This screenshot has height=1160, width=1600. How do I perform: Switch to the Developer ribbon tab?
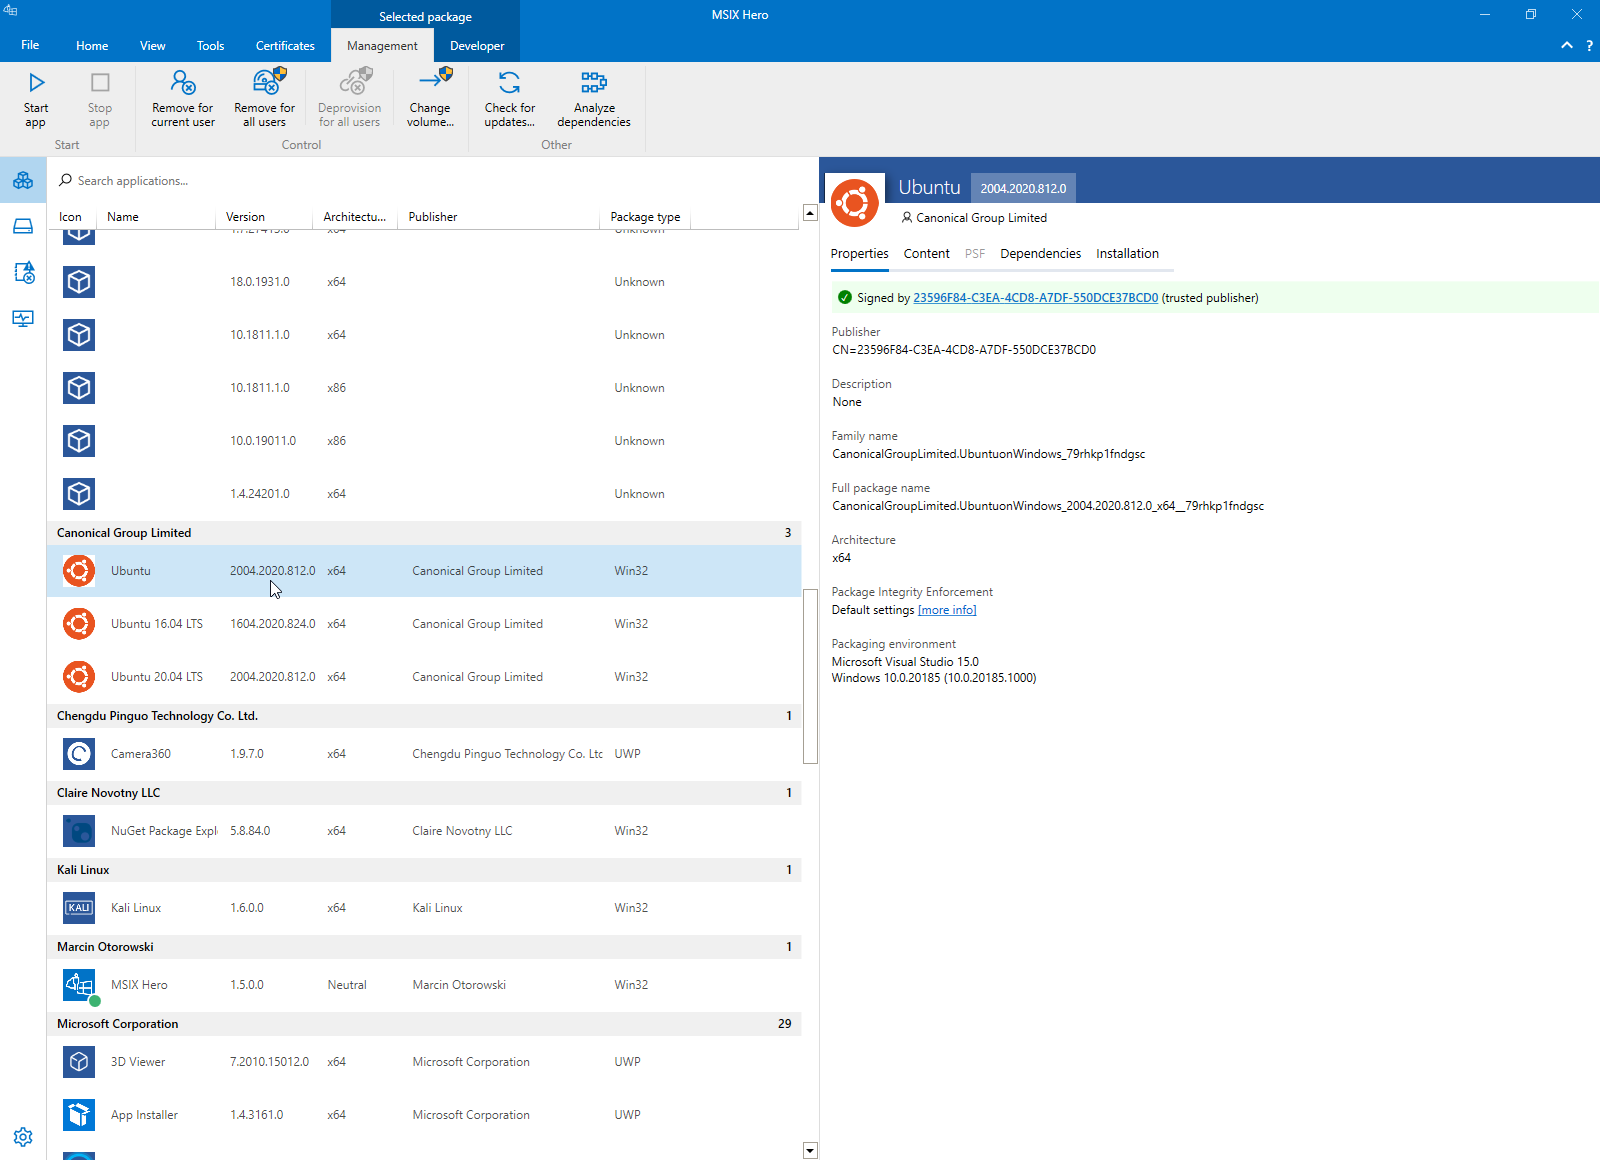tap(477, 46)
